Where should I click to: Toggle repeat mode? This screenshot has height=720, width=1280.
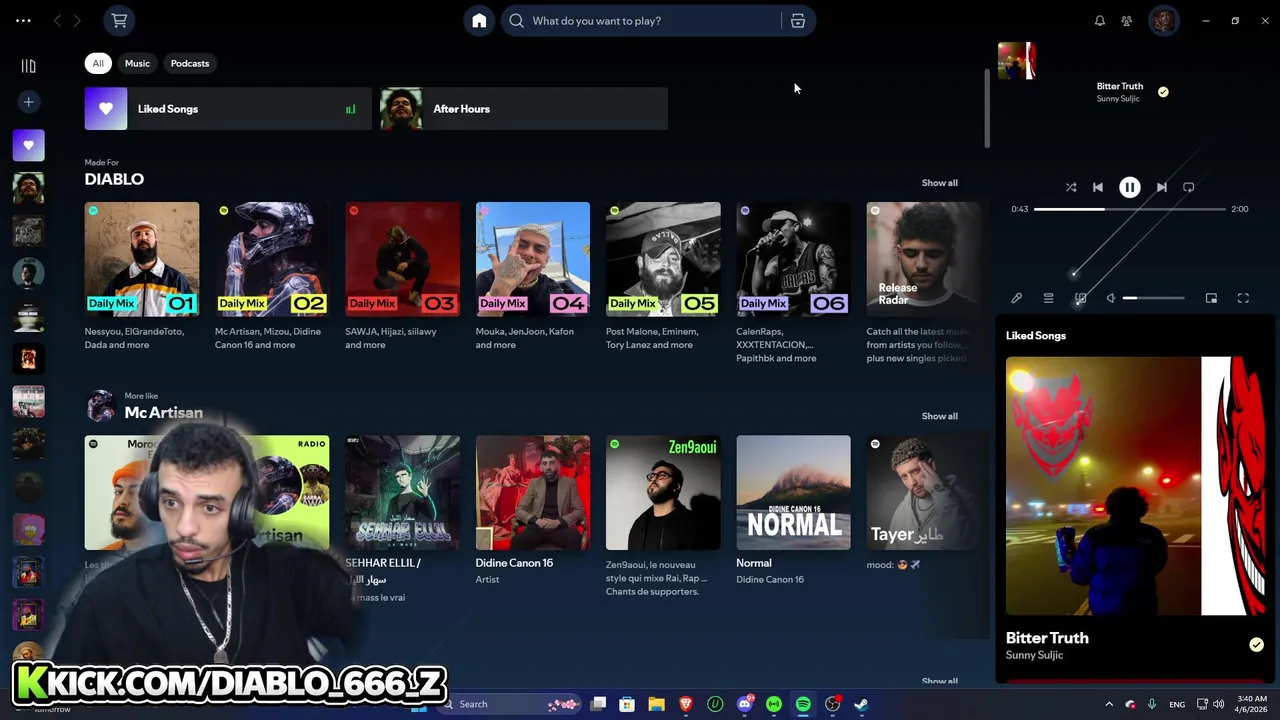[1188, 187]
